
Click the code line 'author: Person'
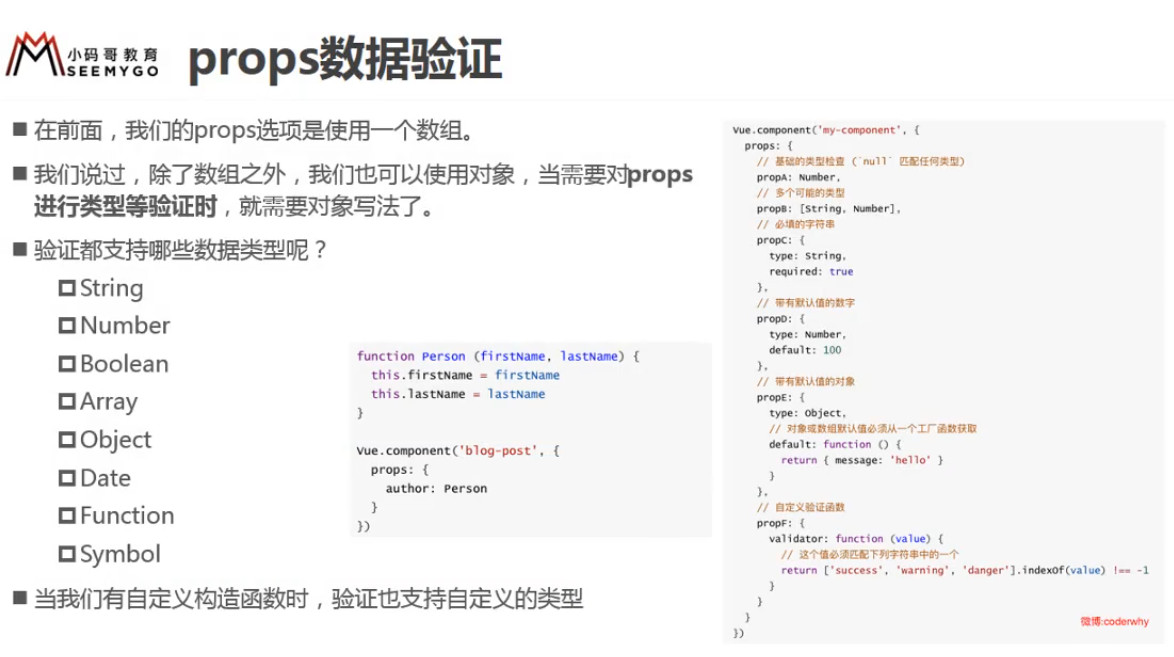(436, 488)
